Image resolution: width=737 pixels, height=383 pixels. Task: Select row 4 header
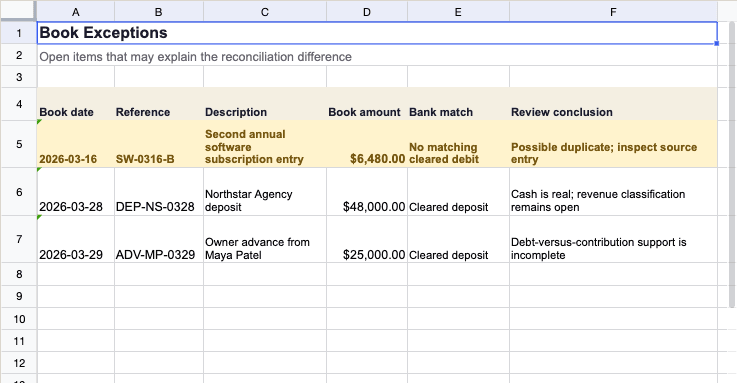(19, 104)
